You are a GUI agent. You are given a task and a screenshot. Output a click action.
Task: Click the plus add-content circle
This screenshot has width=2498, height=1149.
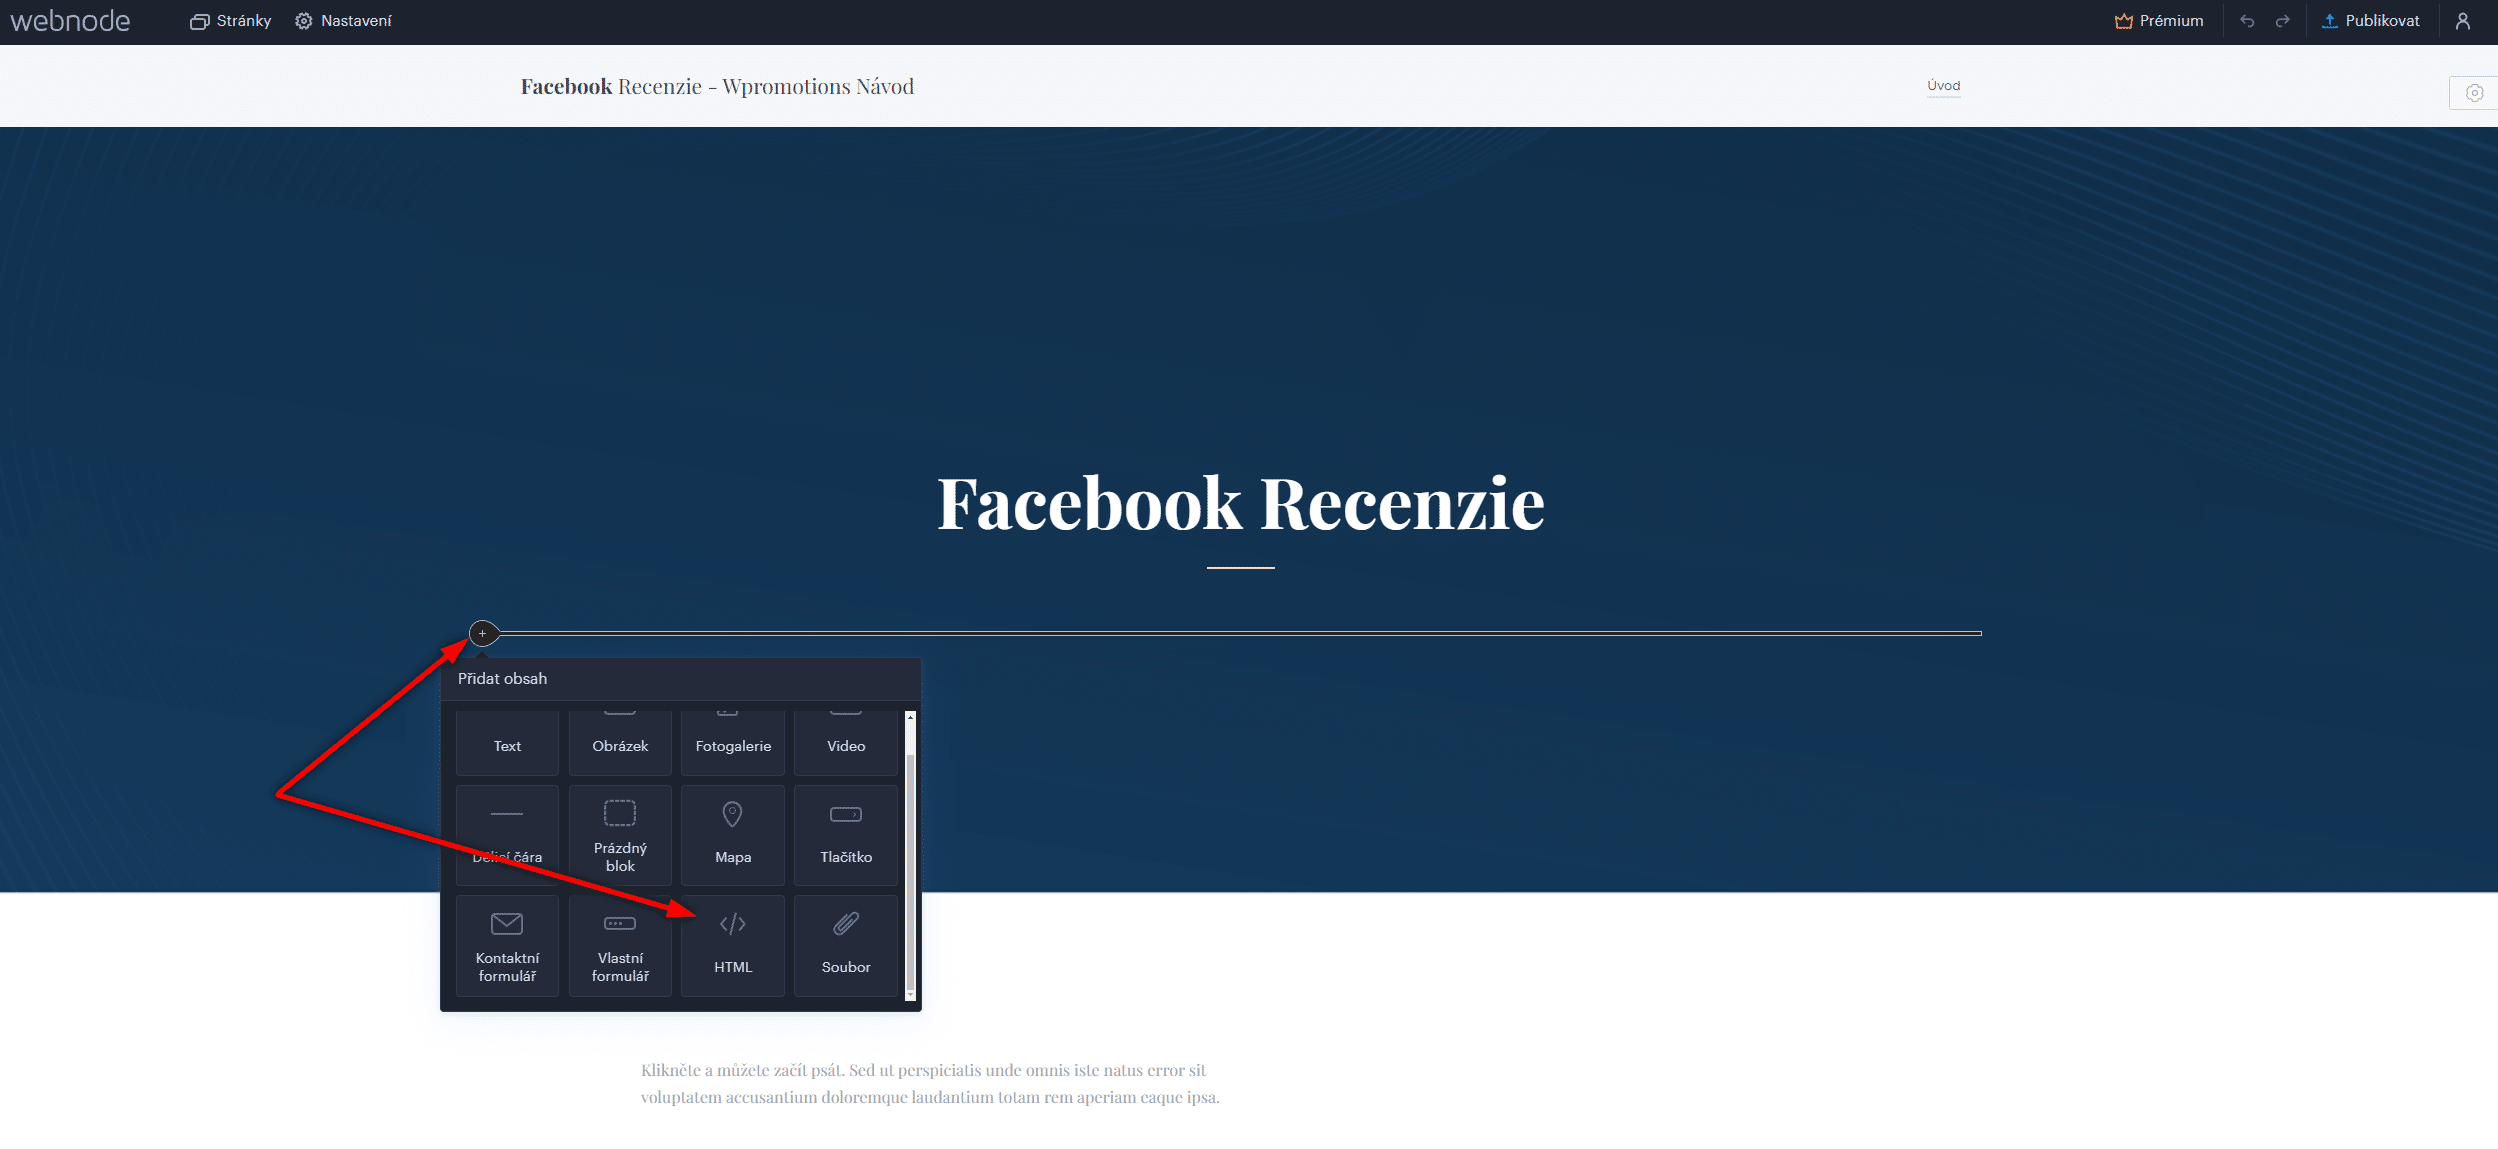tap(483, 633)
